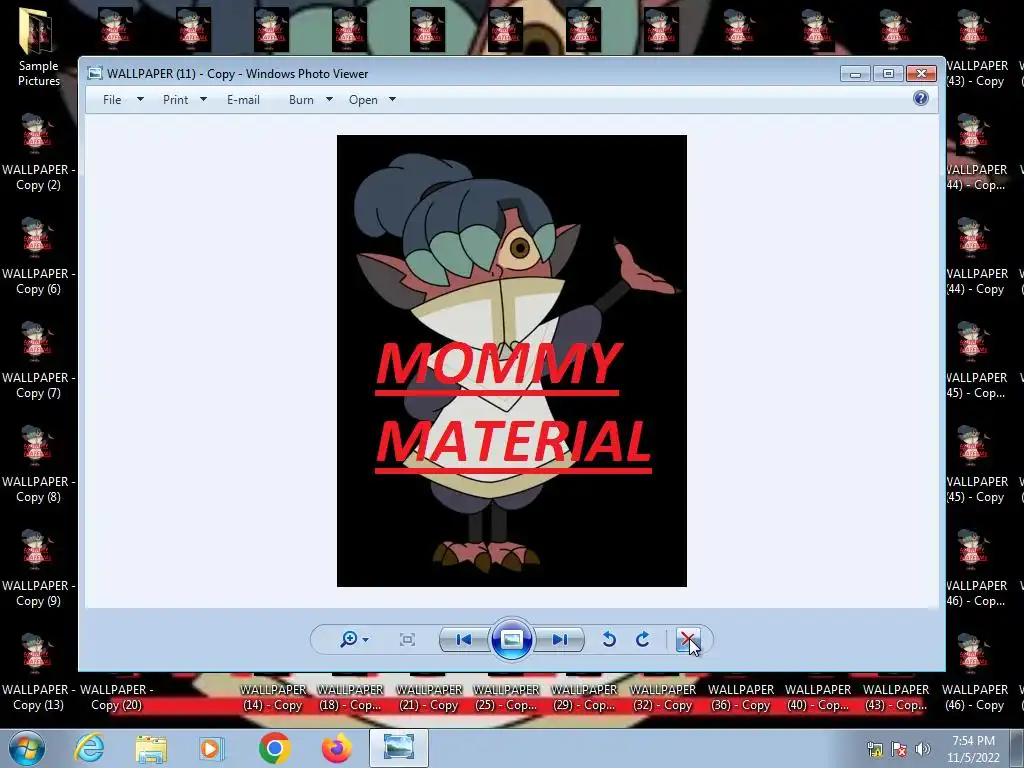Click WALLPAPER - Copy (20) desktop label
Screen dimensions: 1024x768
116,697
